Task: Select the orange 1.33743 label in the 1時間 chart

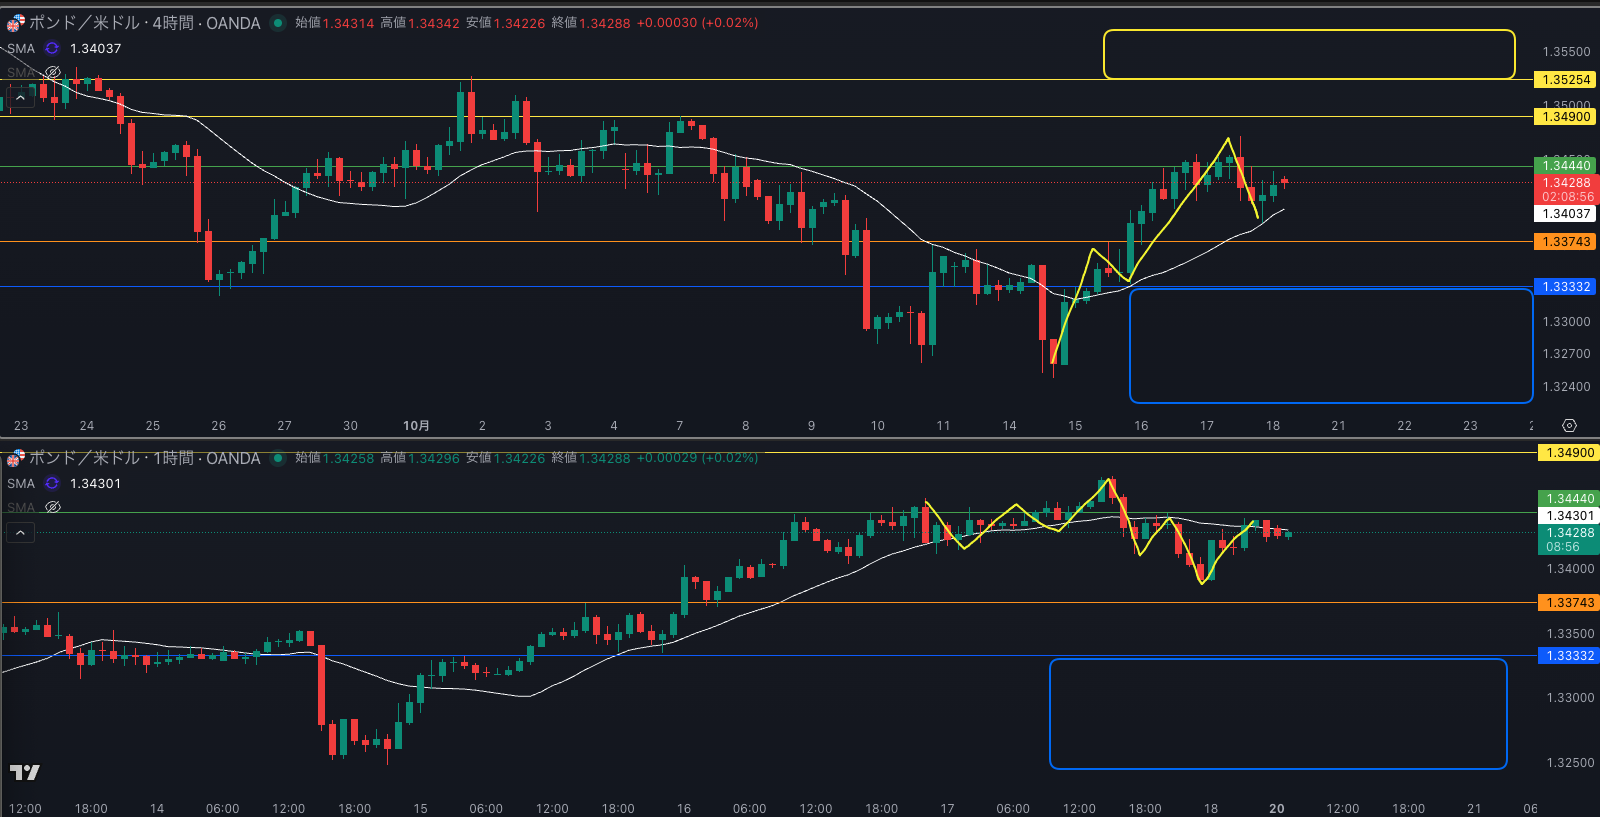Action: [x=1568, y=603]
